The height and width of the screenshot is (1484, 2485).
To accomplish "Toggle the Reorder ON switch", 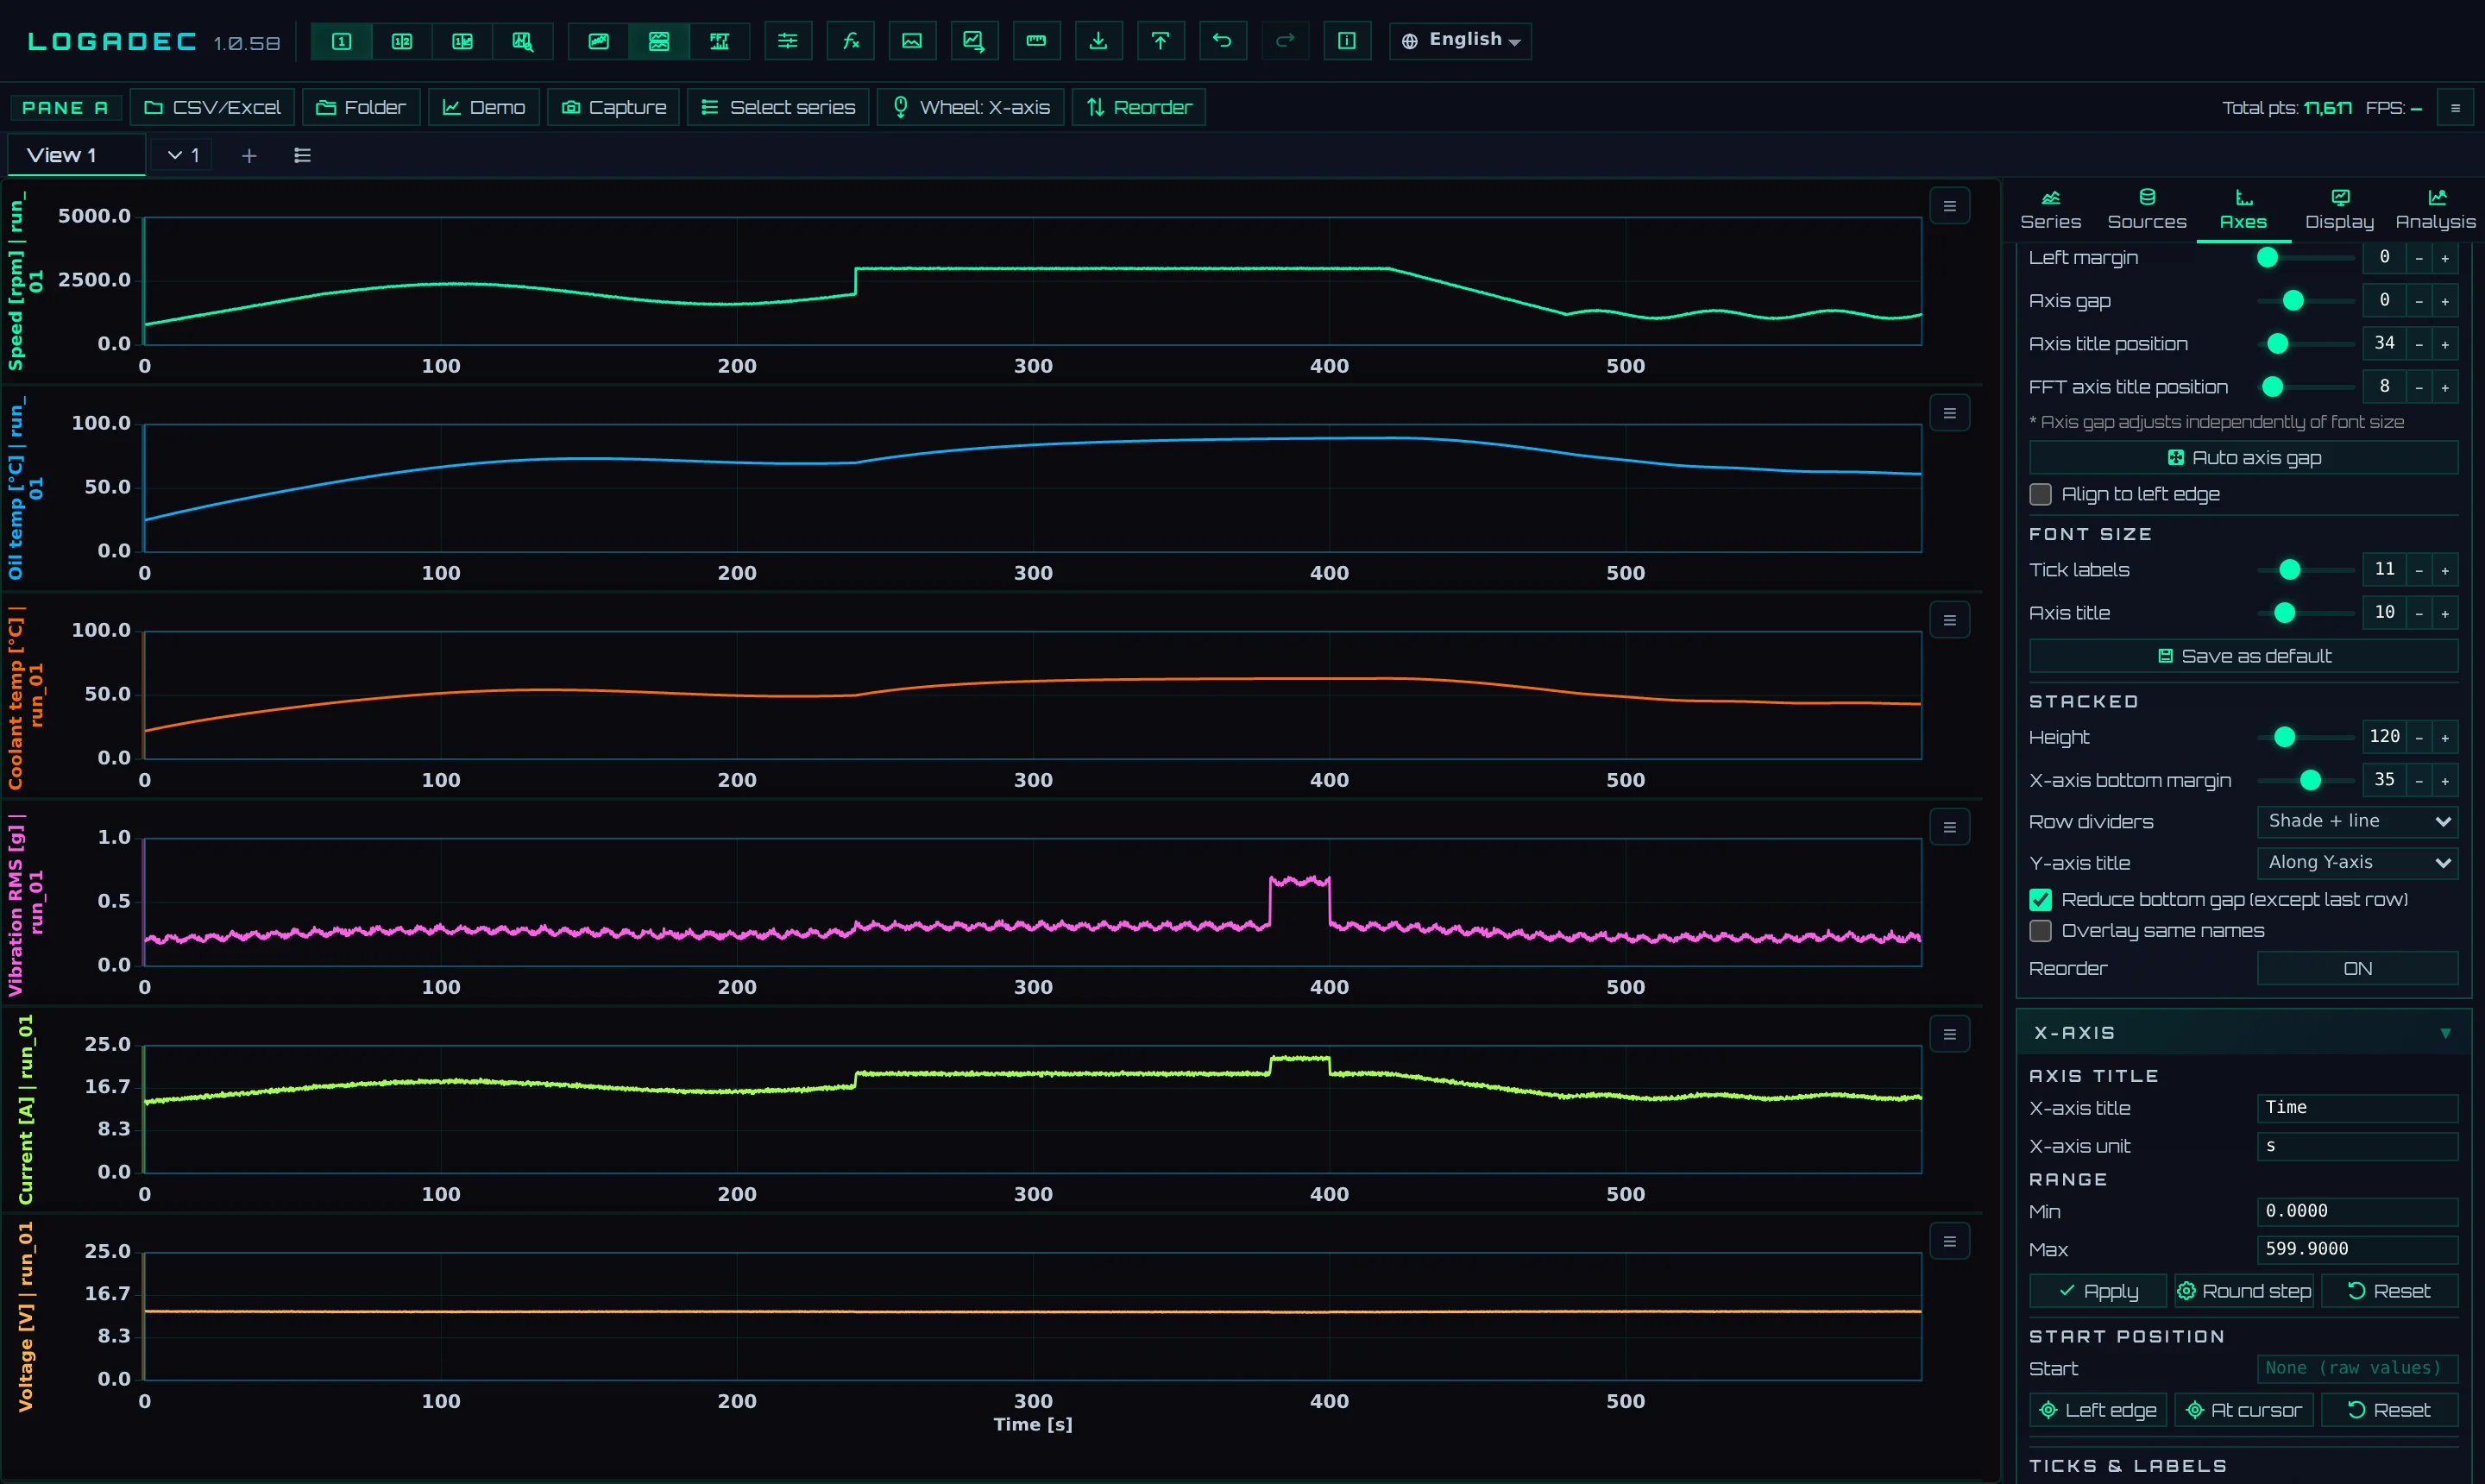I will pos(2357,968).
